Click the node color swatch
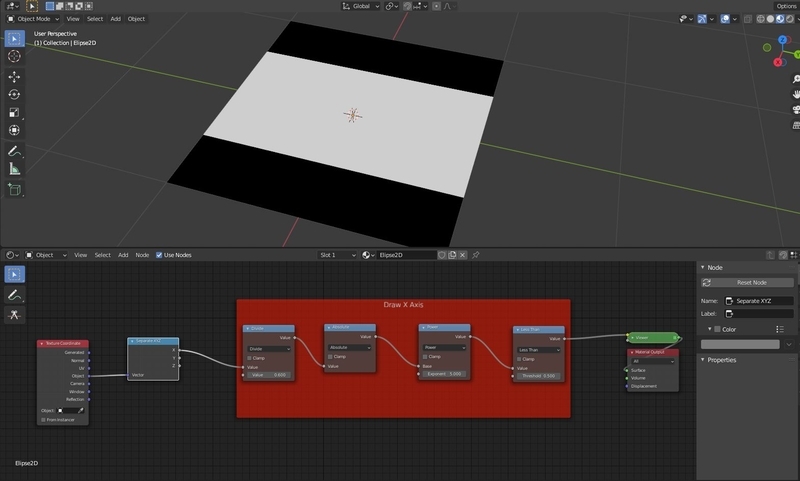Screen dimensions: 800x481 740,344
